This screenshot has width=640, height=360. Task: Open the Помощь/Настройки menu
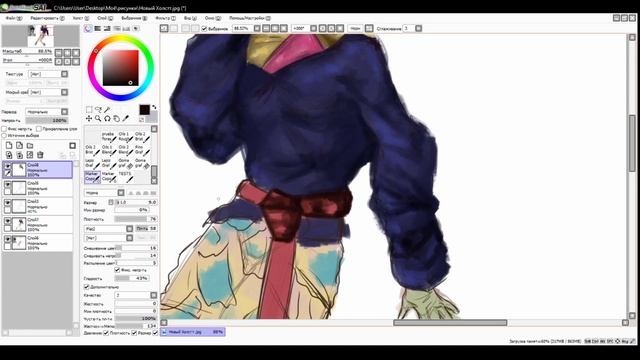point(250,18)
